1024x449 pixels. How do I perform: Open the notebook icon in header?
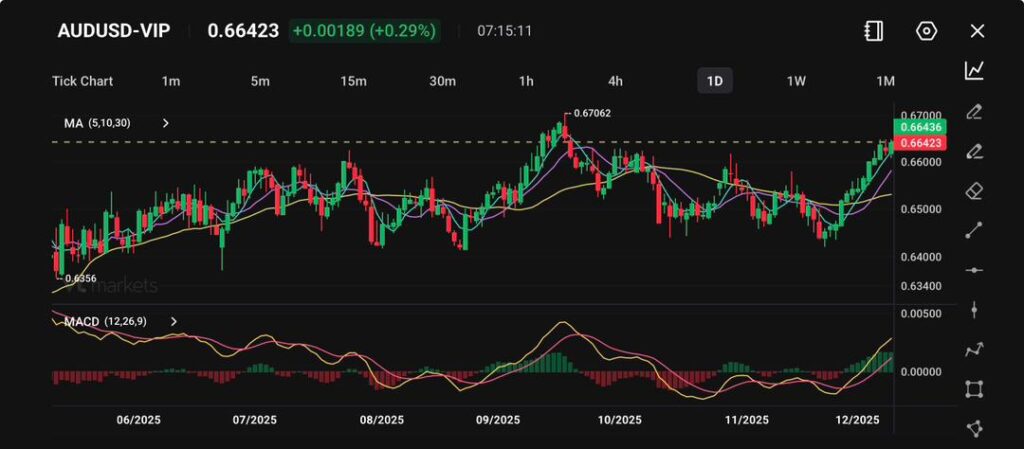click(874, 31)
